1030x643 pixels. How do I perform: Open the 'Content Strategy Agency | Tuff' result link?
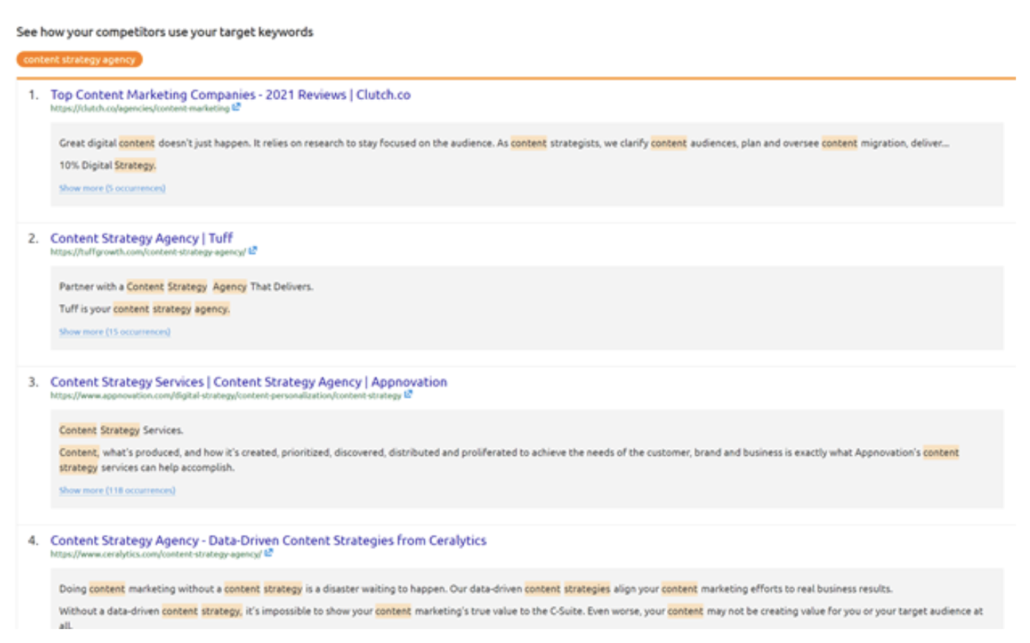click(143, 238)
